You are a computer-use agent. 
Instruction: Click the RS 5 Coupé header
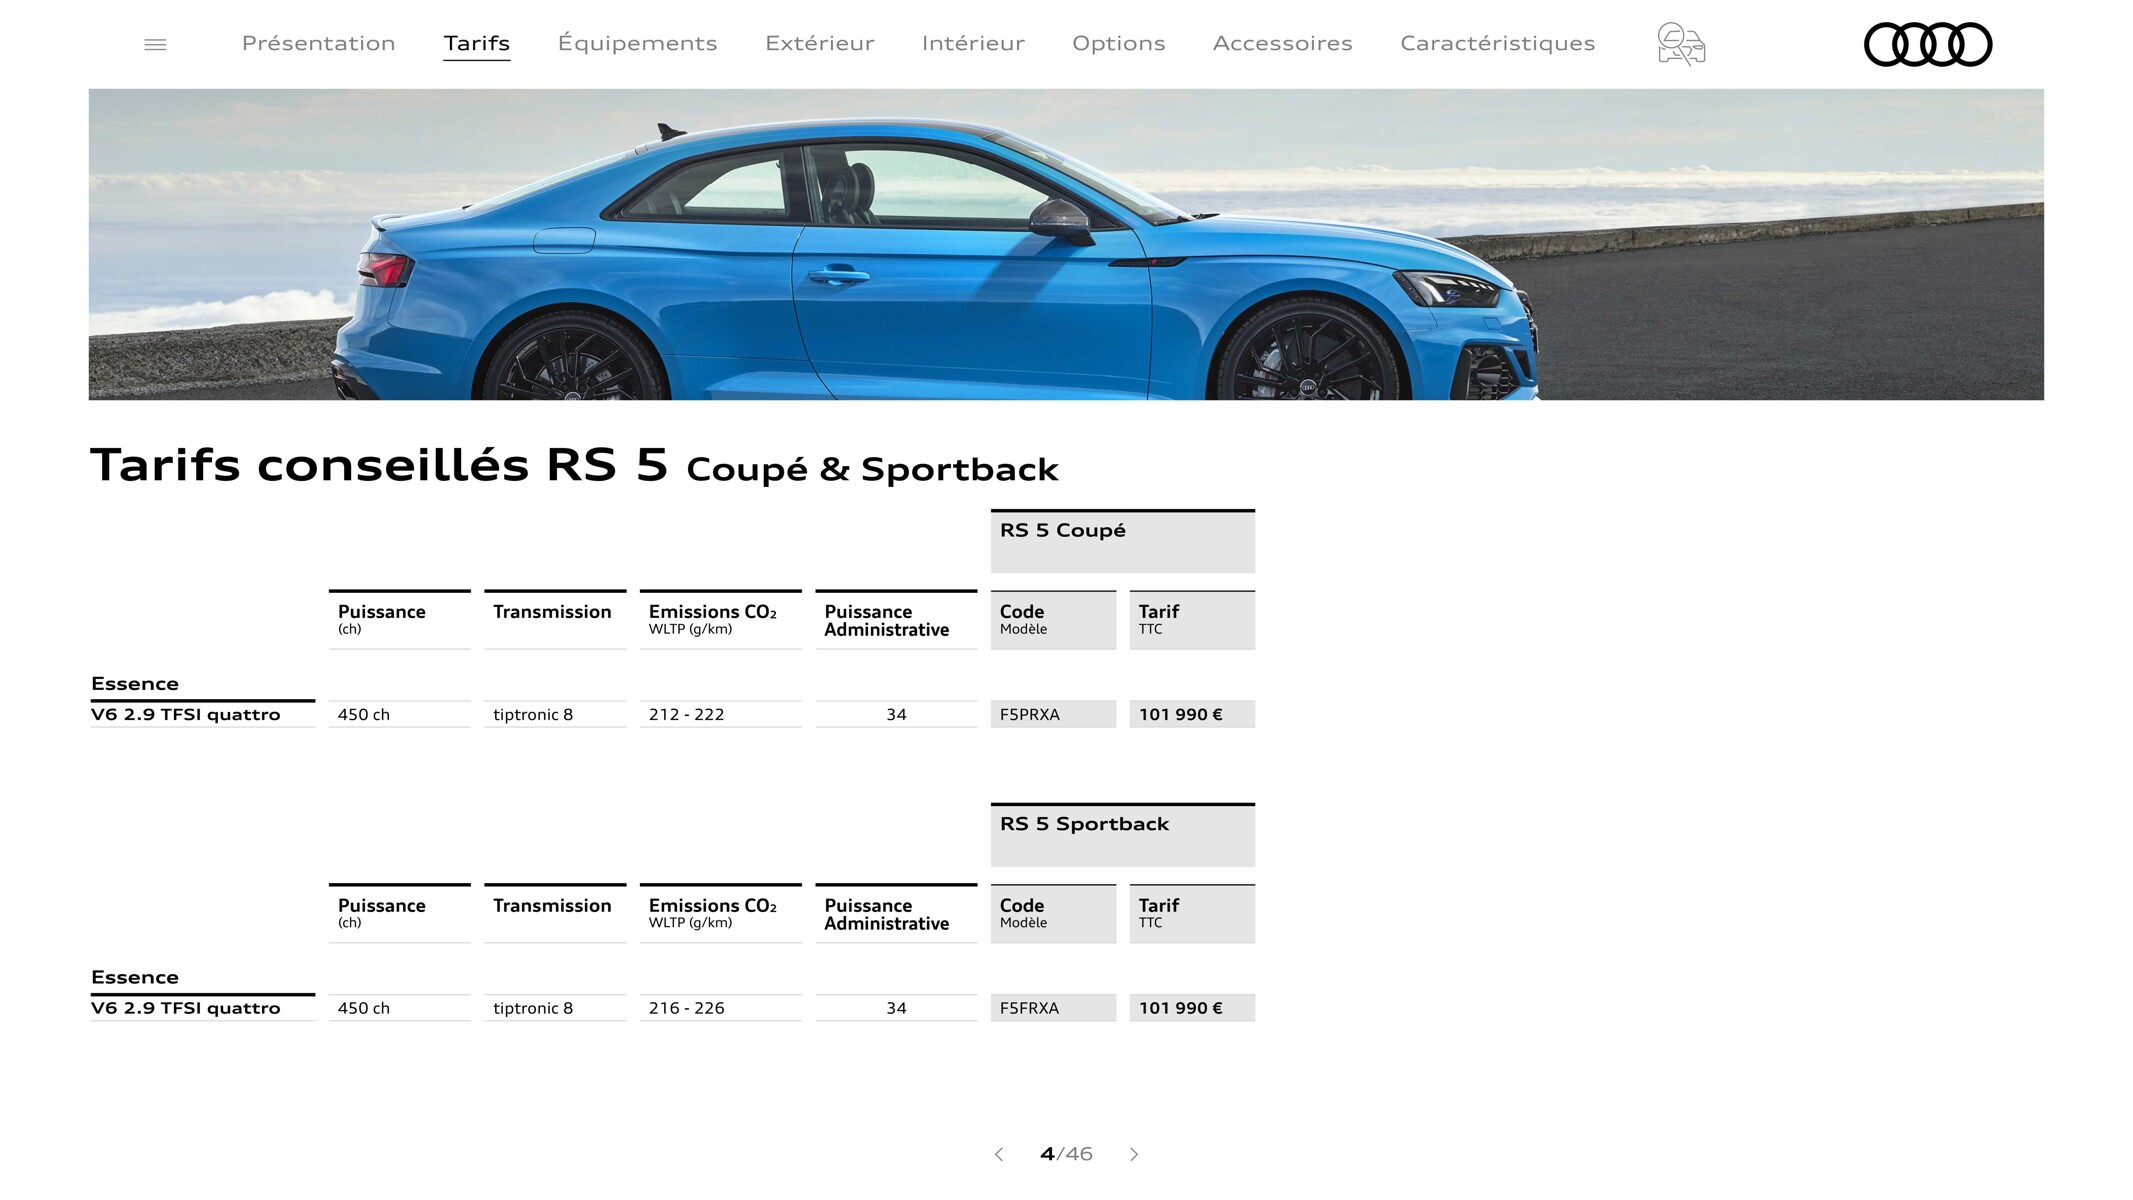[x=1123, y=541]
